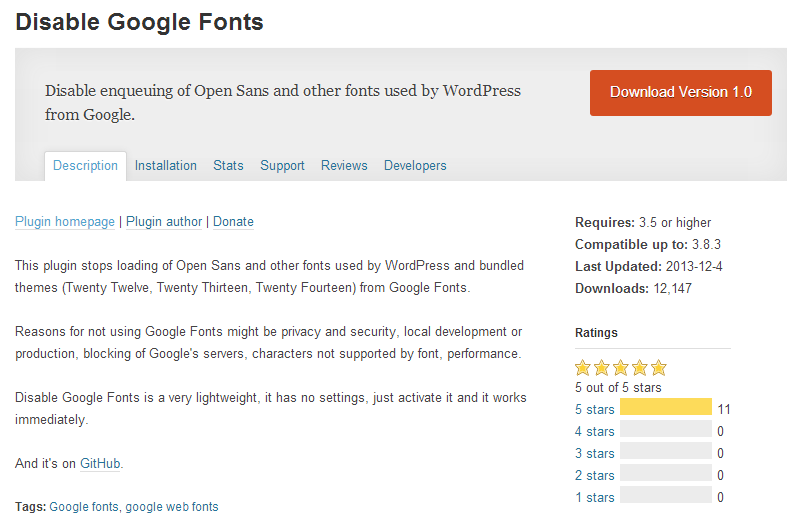Visit the Plugin author link
This screenshot has height=522, width=792.
tap(164, 222)
